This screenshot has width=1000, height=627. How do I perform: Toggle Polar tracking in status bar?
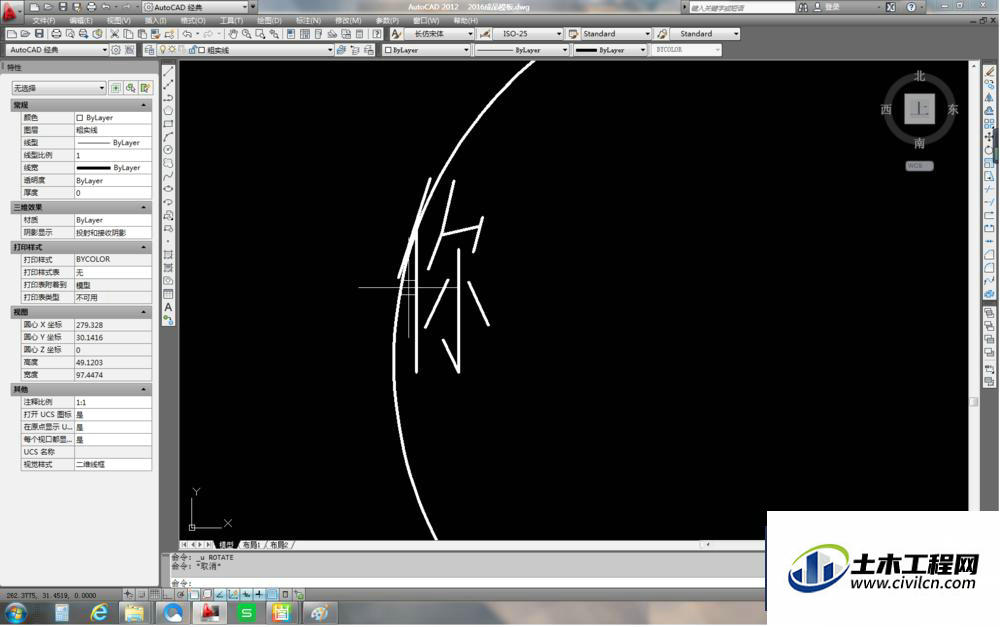(181, 594)
